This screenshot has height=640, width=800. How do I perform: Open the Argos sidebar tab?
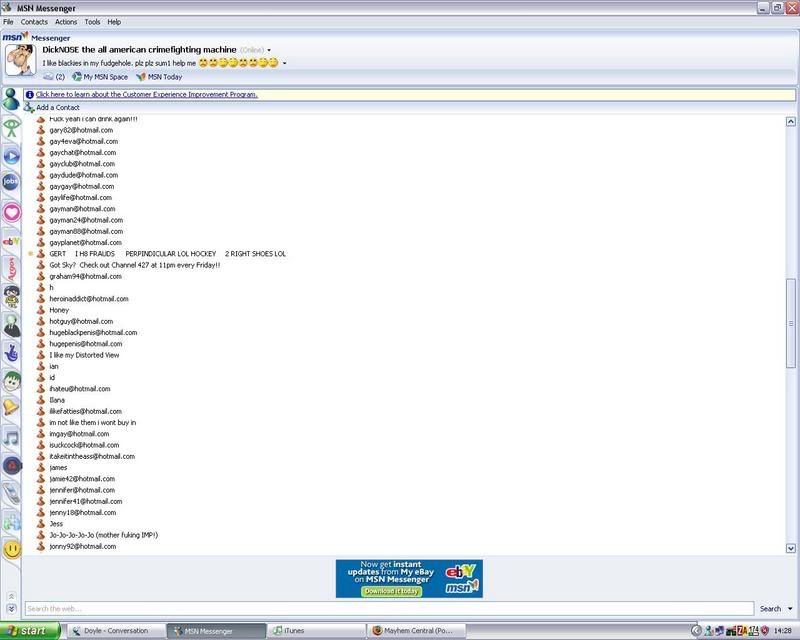11,268
